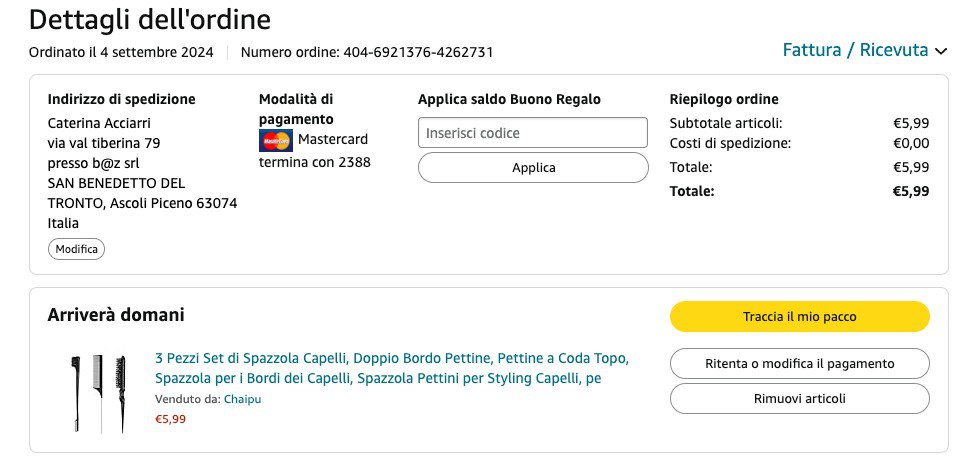
Task: Click the Costi di spedizione label
Action: pos(730,143)
